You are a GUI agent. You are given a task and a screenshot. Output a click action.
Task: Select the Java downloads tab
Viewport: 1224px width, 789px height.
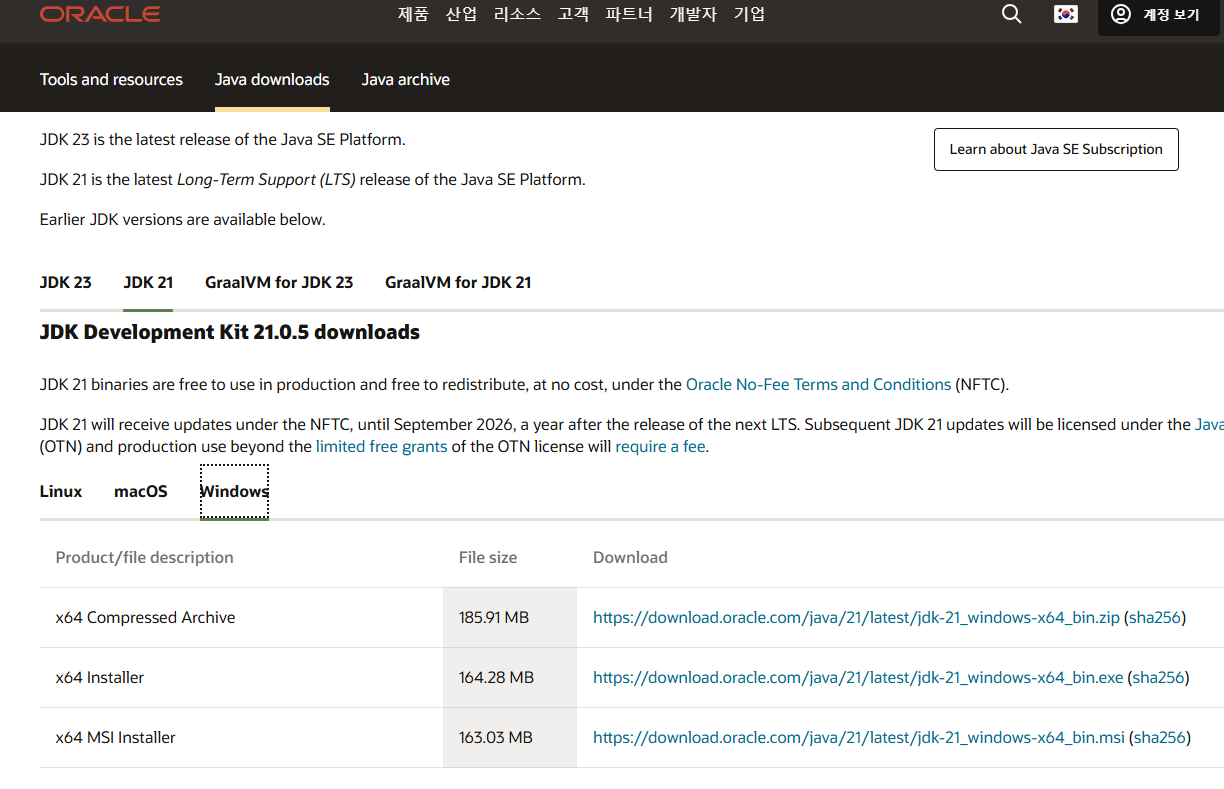[272, 80]
